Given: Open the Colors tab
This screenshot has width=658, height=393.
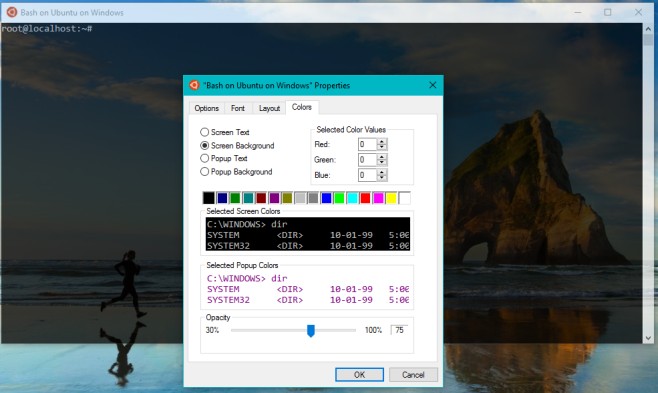Looking at the screenshot, I should pyautogui.click(x=302, y=107).
